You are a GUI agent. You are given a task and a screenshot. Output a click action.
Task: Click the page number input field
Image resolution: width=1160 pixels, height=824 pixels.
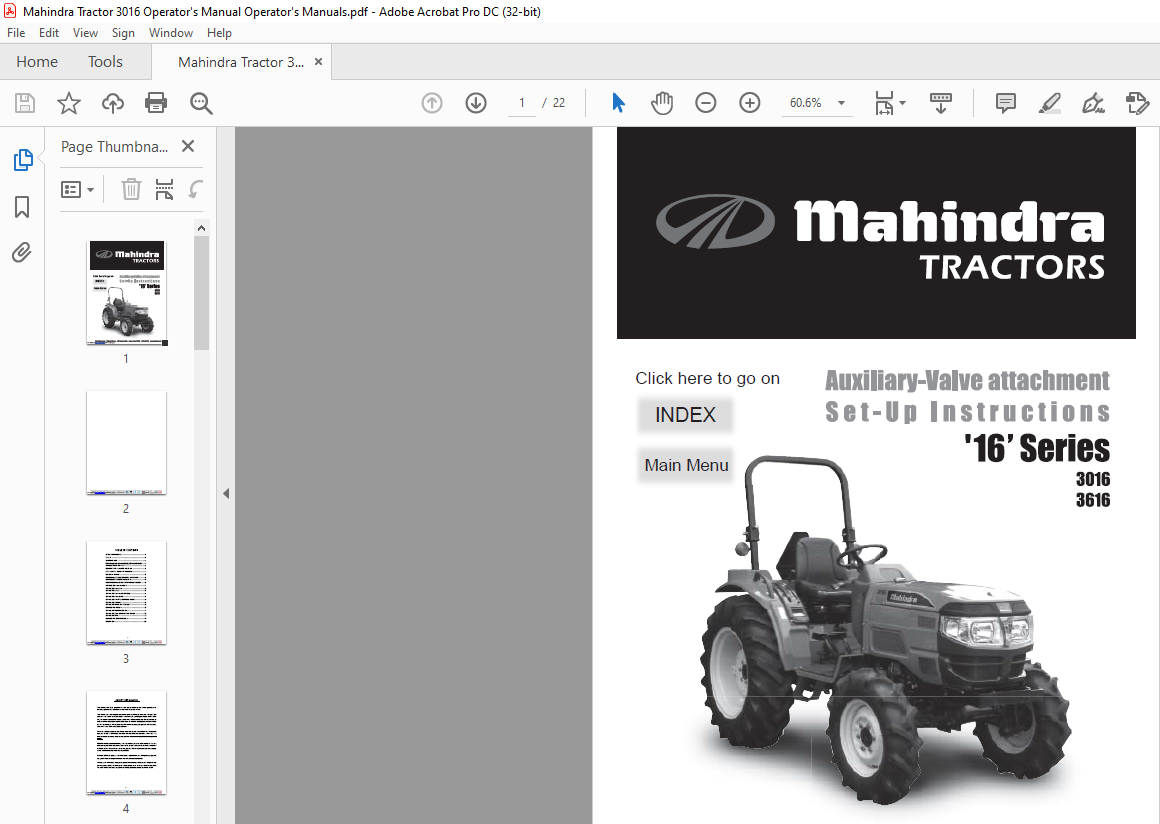[x=522, y=103]
